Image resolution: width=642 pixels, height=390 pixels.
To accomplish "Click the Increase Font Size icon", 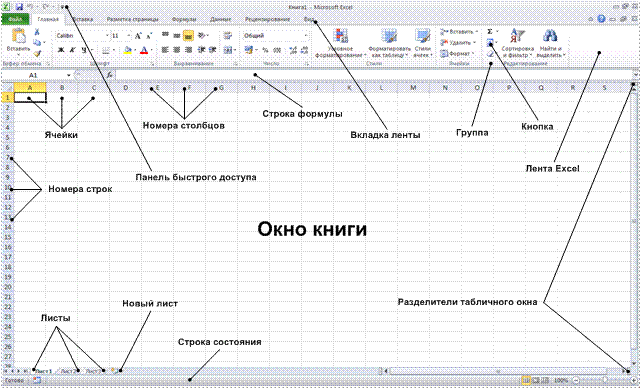I will tap(138, 36).
